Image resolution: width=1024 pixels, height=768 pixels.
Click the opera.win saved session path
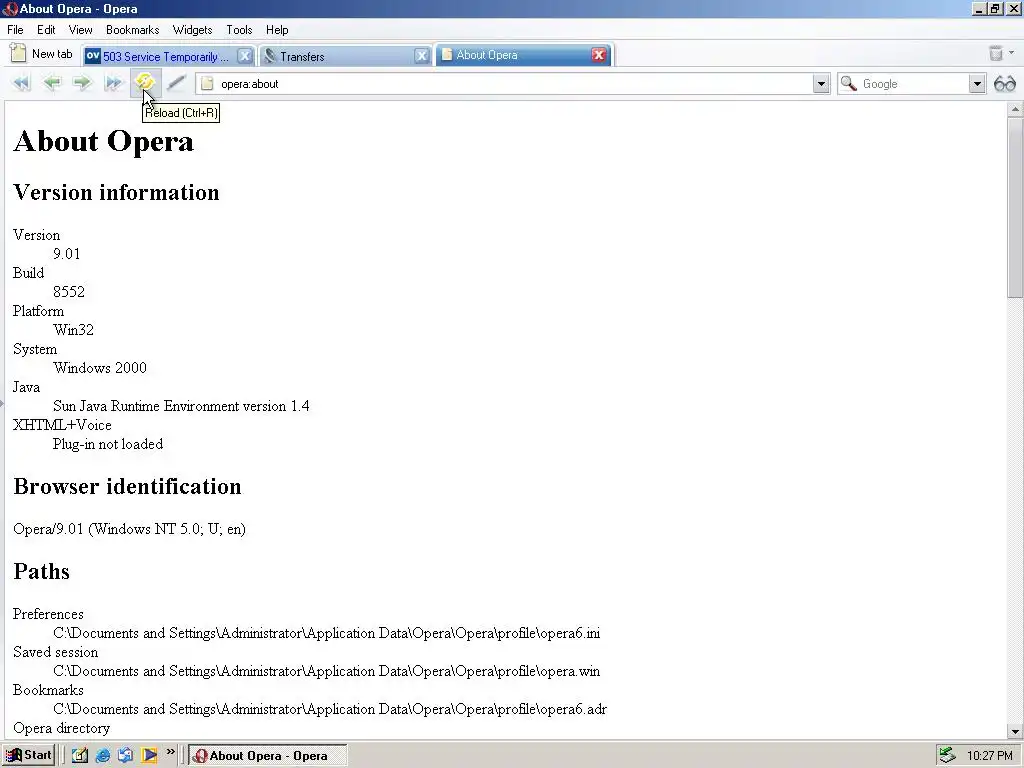[327, 671]
